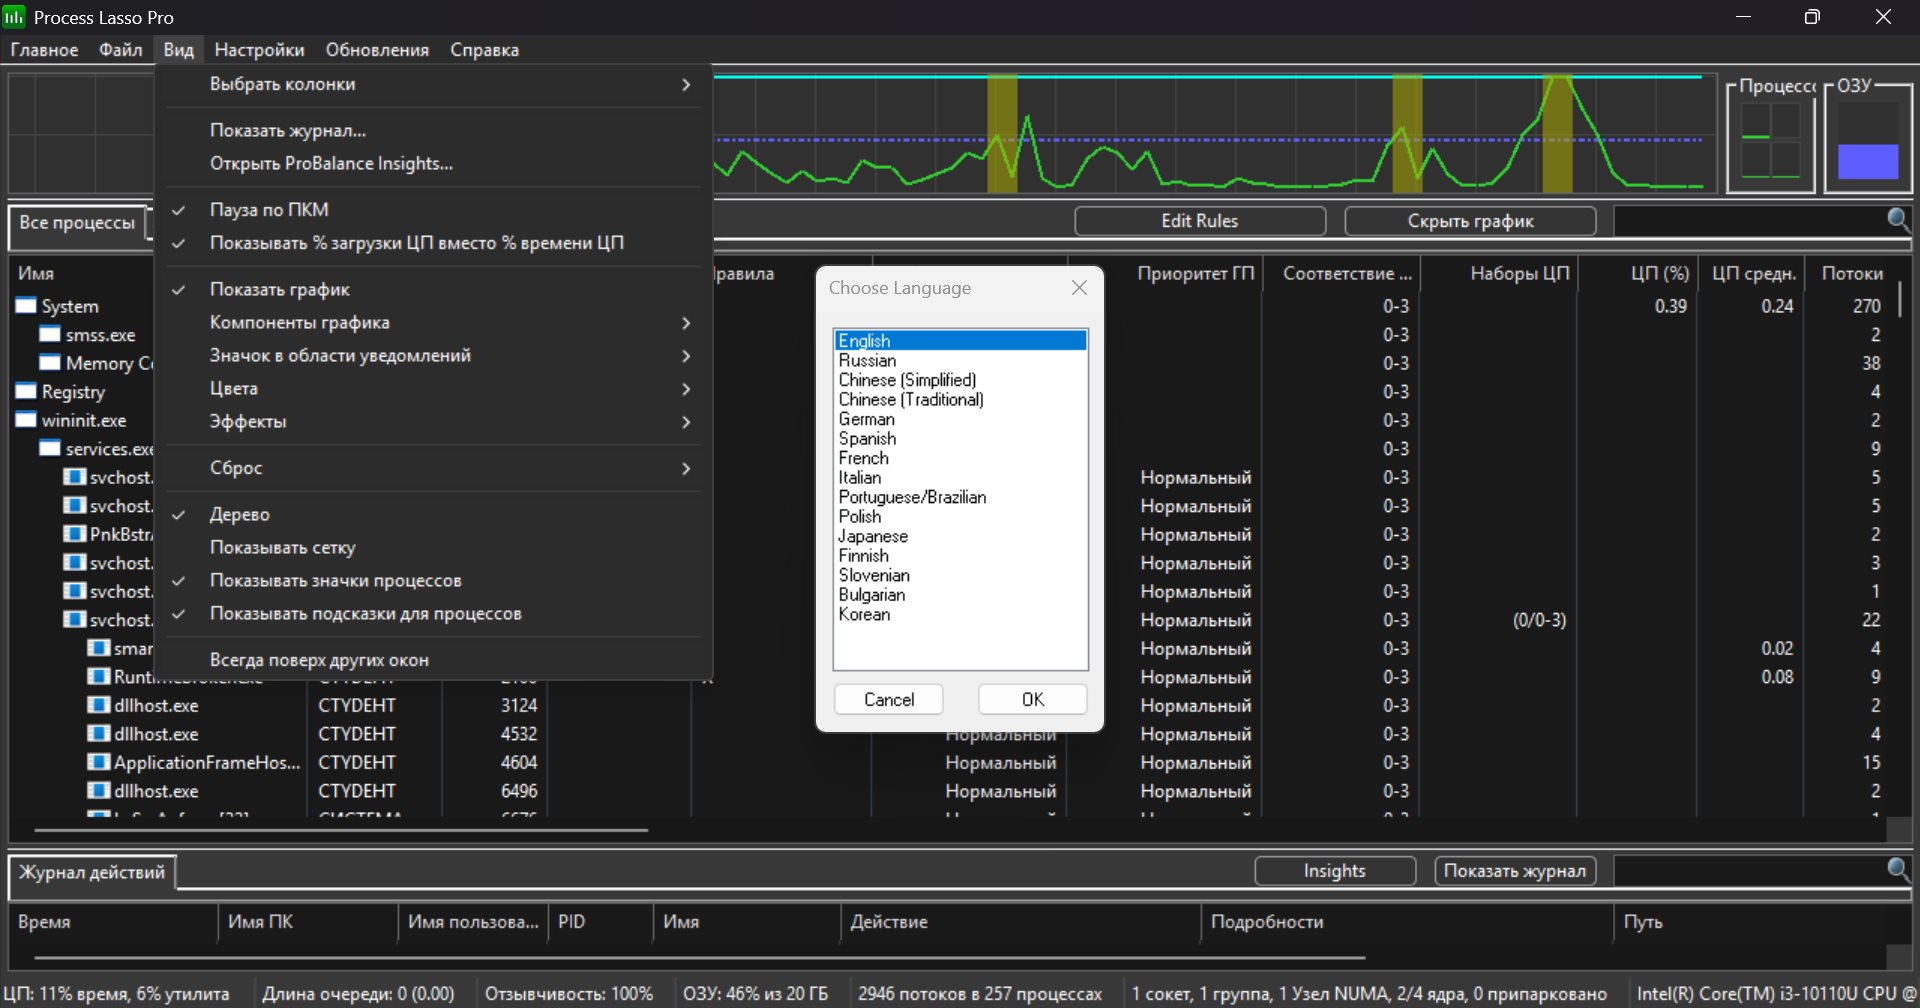The height and width of the screenshot is (1008, 1920).
Task: Click the action log search magnifier icon
Action: (1897, 869)
